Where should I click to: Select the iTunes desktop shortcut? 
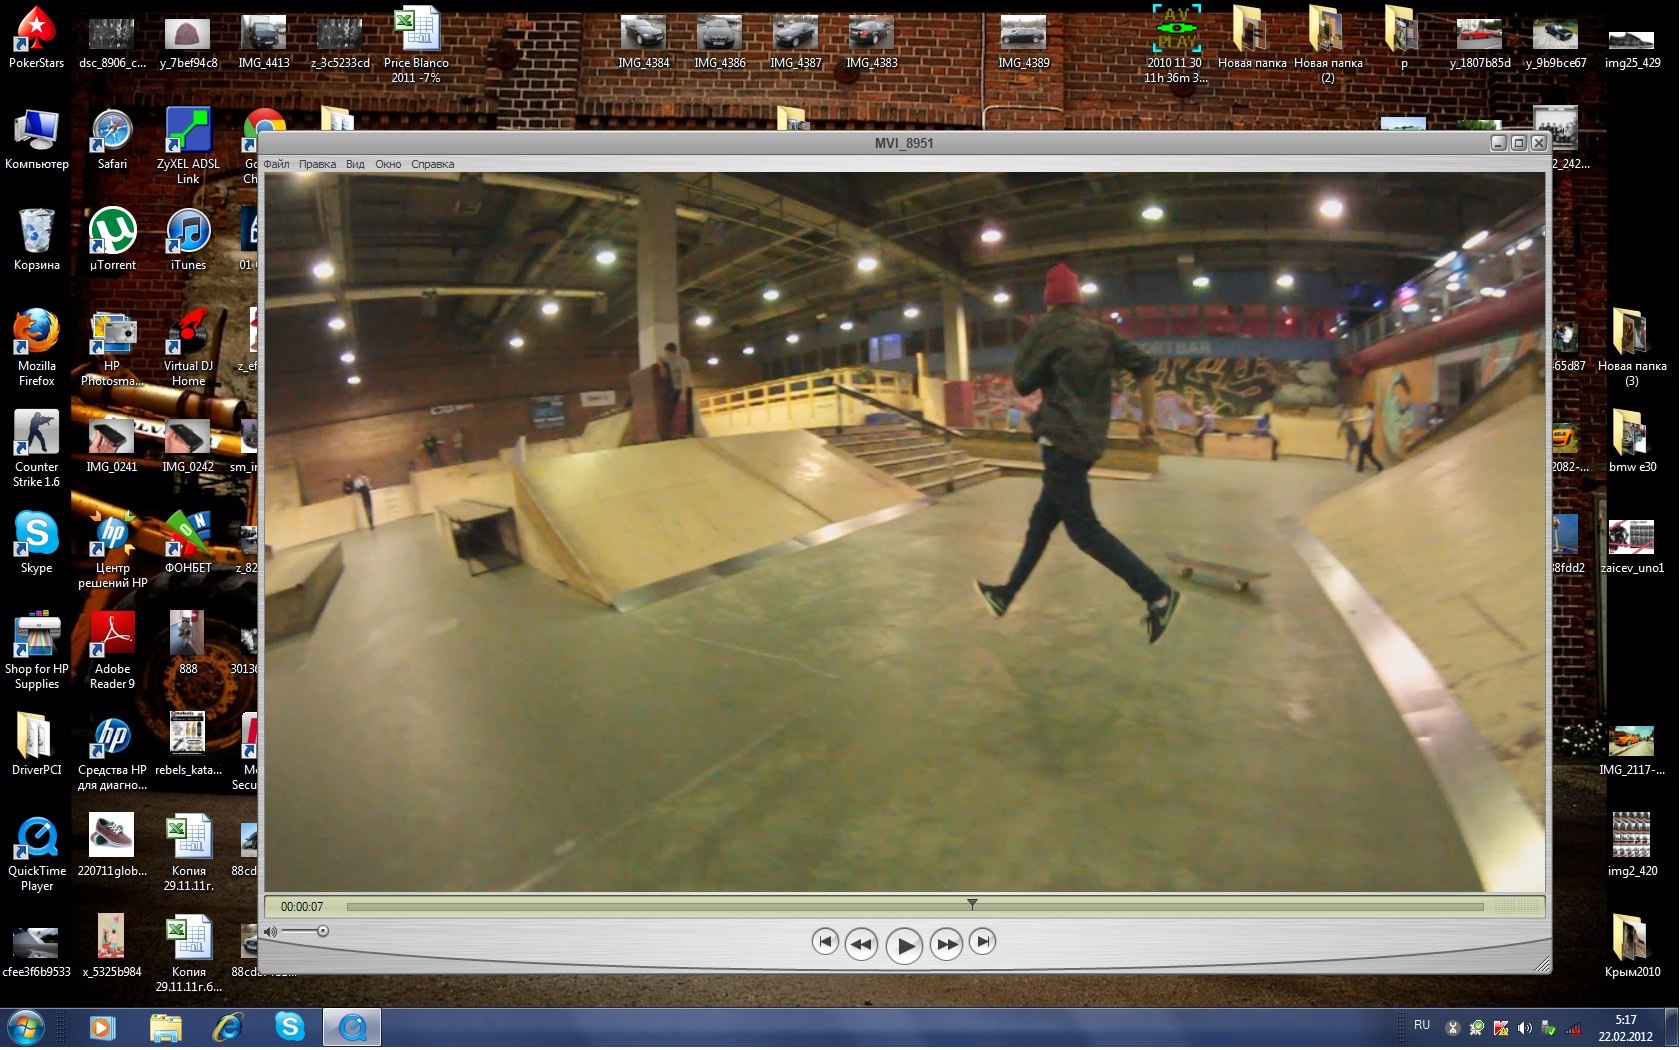[x=188, y=234]
